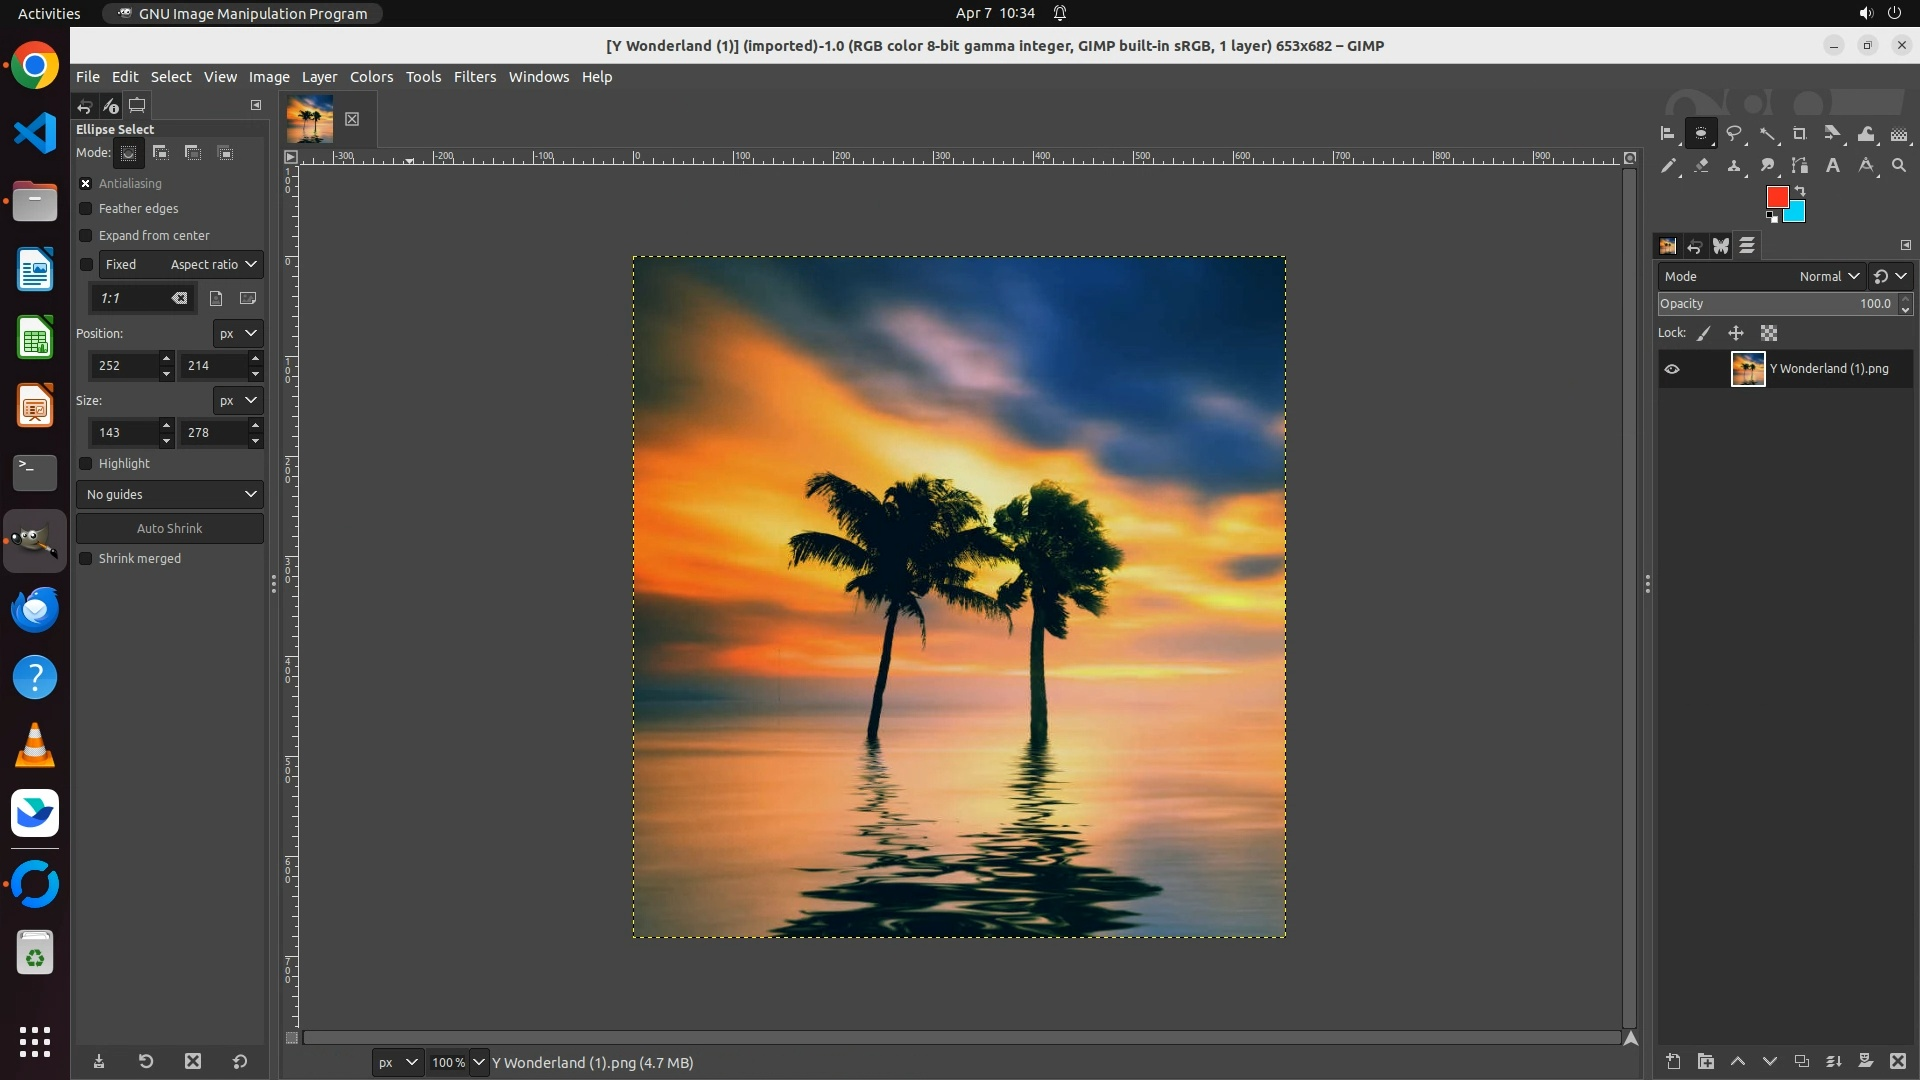Select the Crop tool
This screenshot has width=1920, height=1080.
(1800, 133)
